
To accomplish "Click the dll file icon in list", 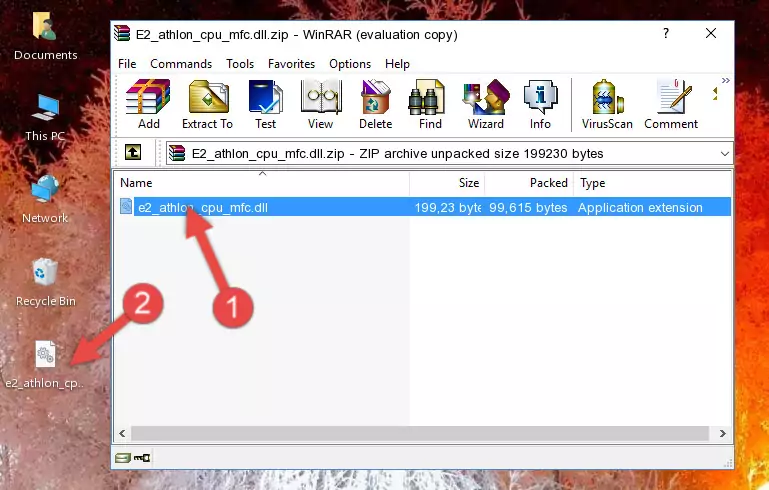I will pyautogui.click(x=126, y=206).
